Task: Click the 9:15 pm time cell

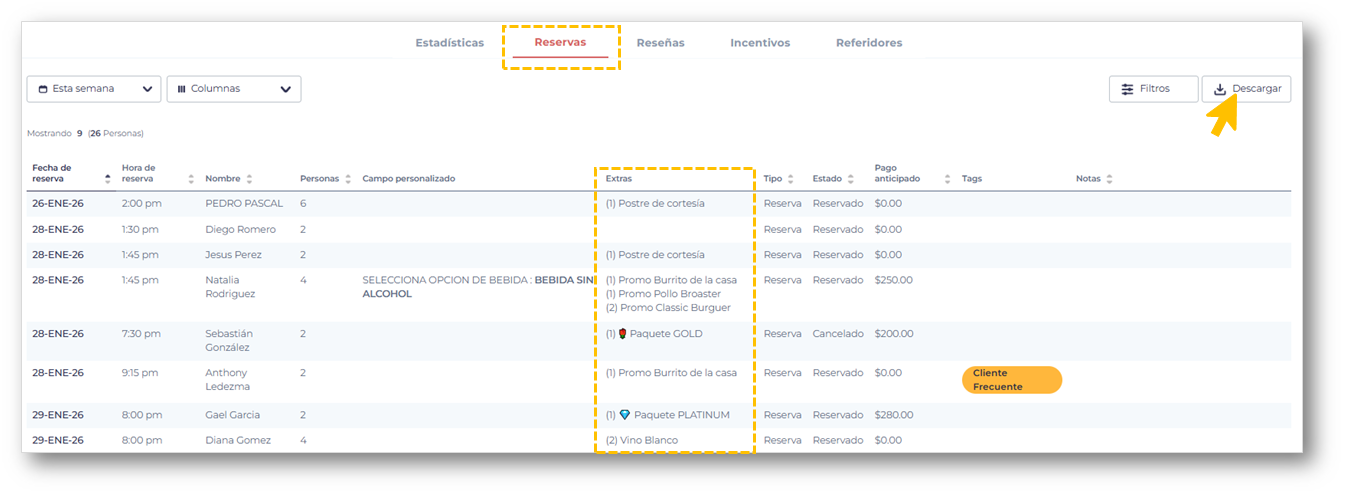Action: [x=140, y=372]
